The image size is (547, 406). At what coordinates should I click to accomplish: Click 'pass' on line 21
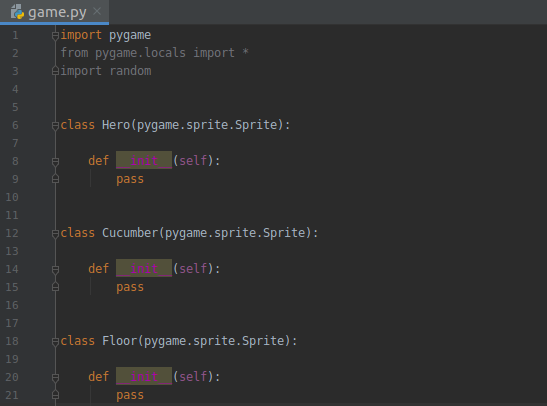tap(130, 395)
